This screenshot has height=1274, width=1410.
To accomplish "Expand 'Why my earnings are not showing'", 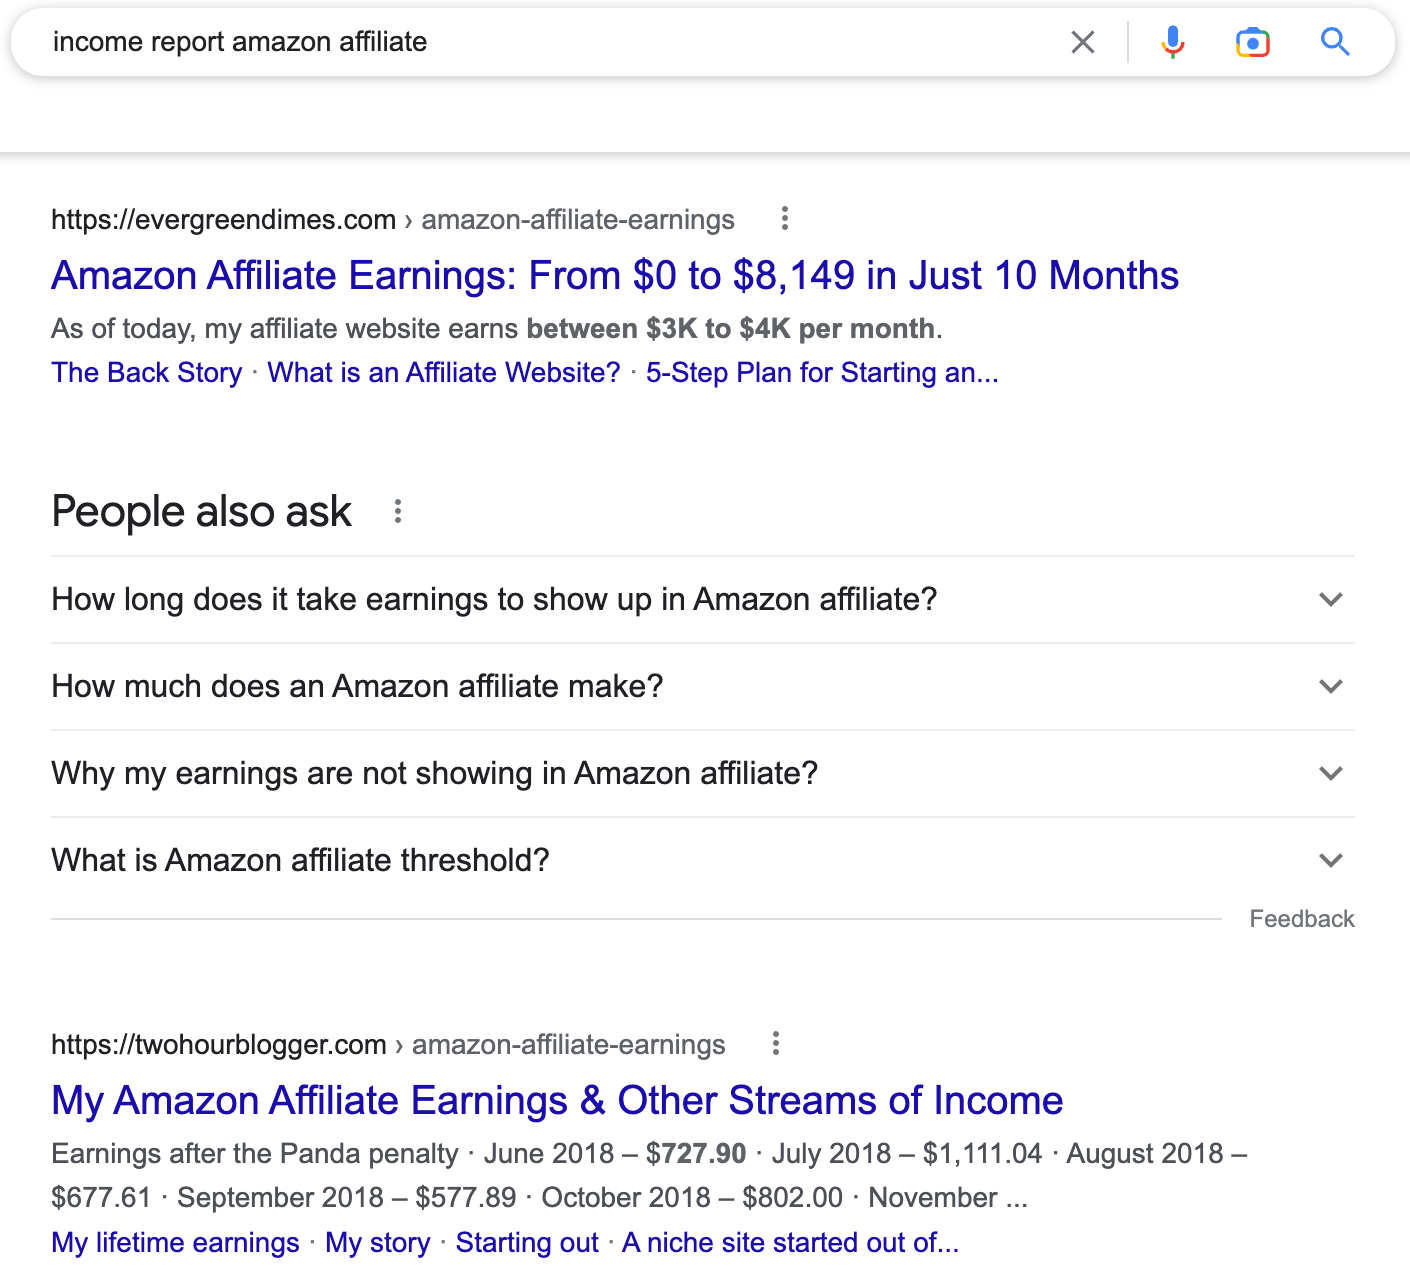I will [1330, 773].
